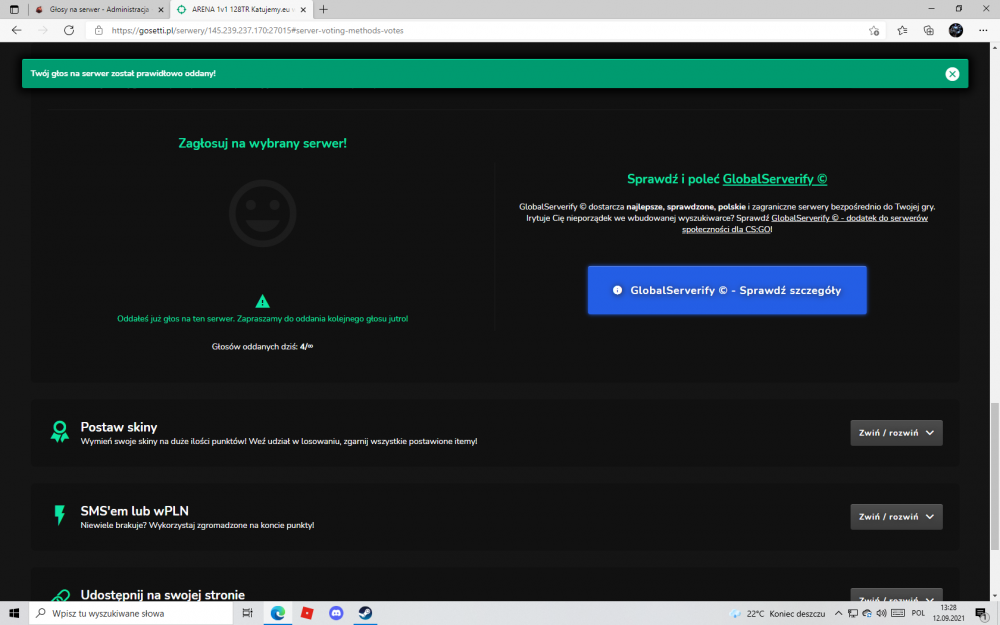Close the green vote success notification
This screenshot has height=625, width=1000.
click(952, 74)
